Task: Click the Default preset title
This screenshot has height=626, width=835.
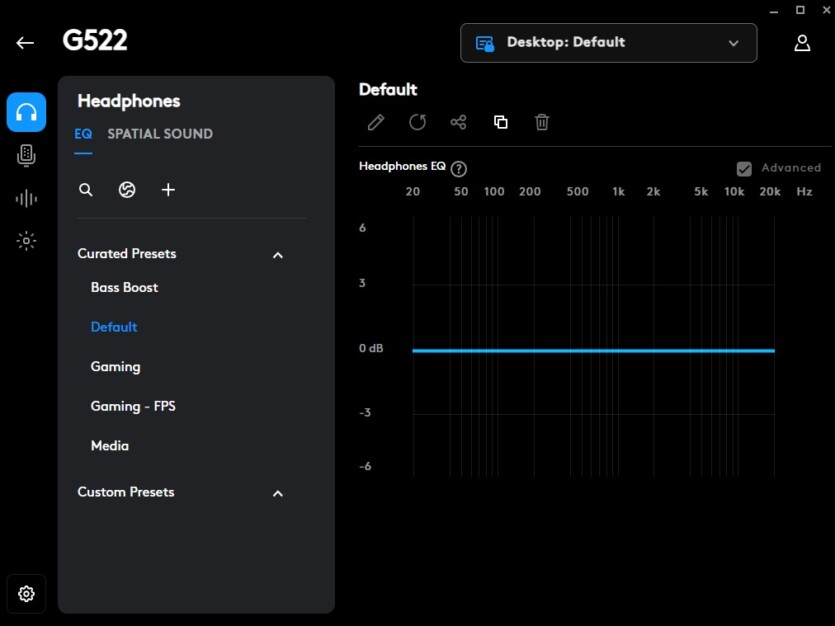Action: pos(388,89)
